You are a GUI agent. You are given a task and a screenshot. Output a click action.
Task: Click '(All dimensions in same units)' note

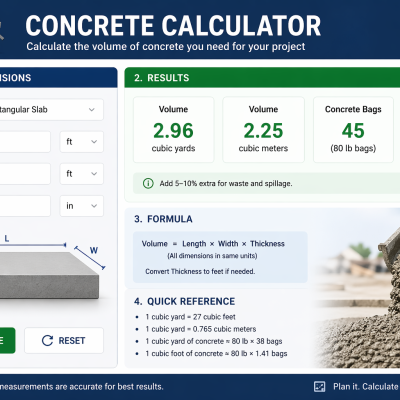point(212,256)
